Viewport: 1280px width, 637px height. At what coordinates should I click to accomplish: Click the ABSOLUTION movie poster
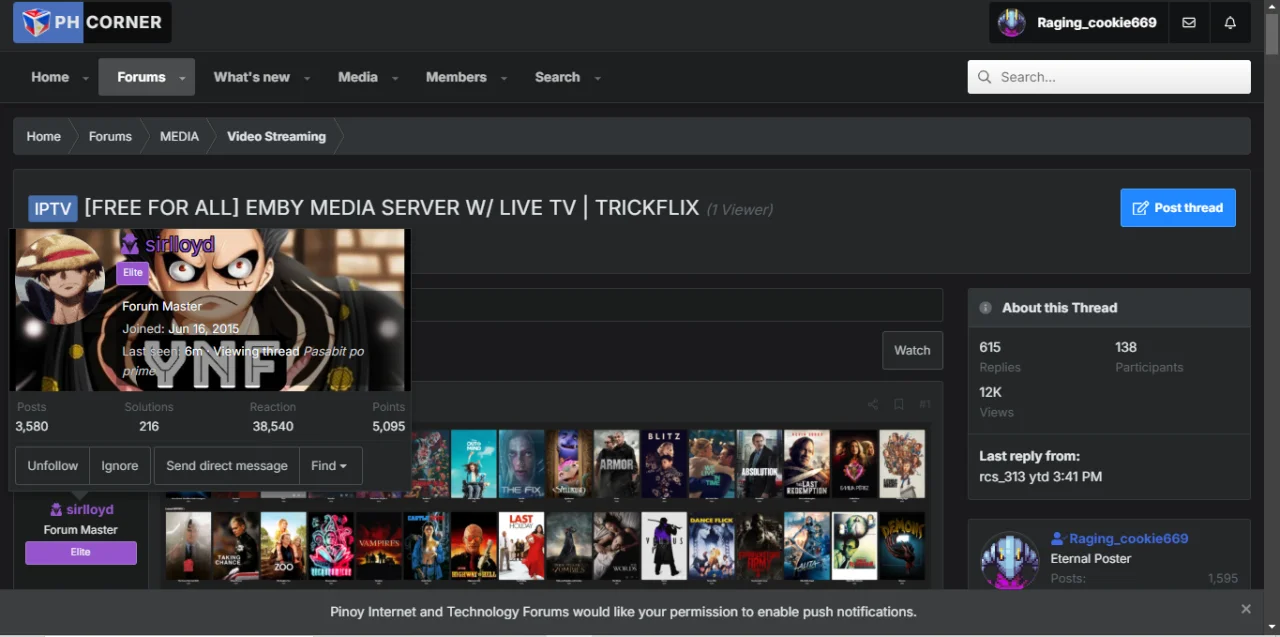759,464
